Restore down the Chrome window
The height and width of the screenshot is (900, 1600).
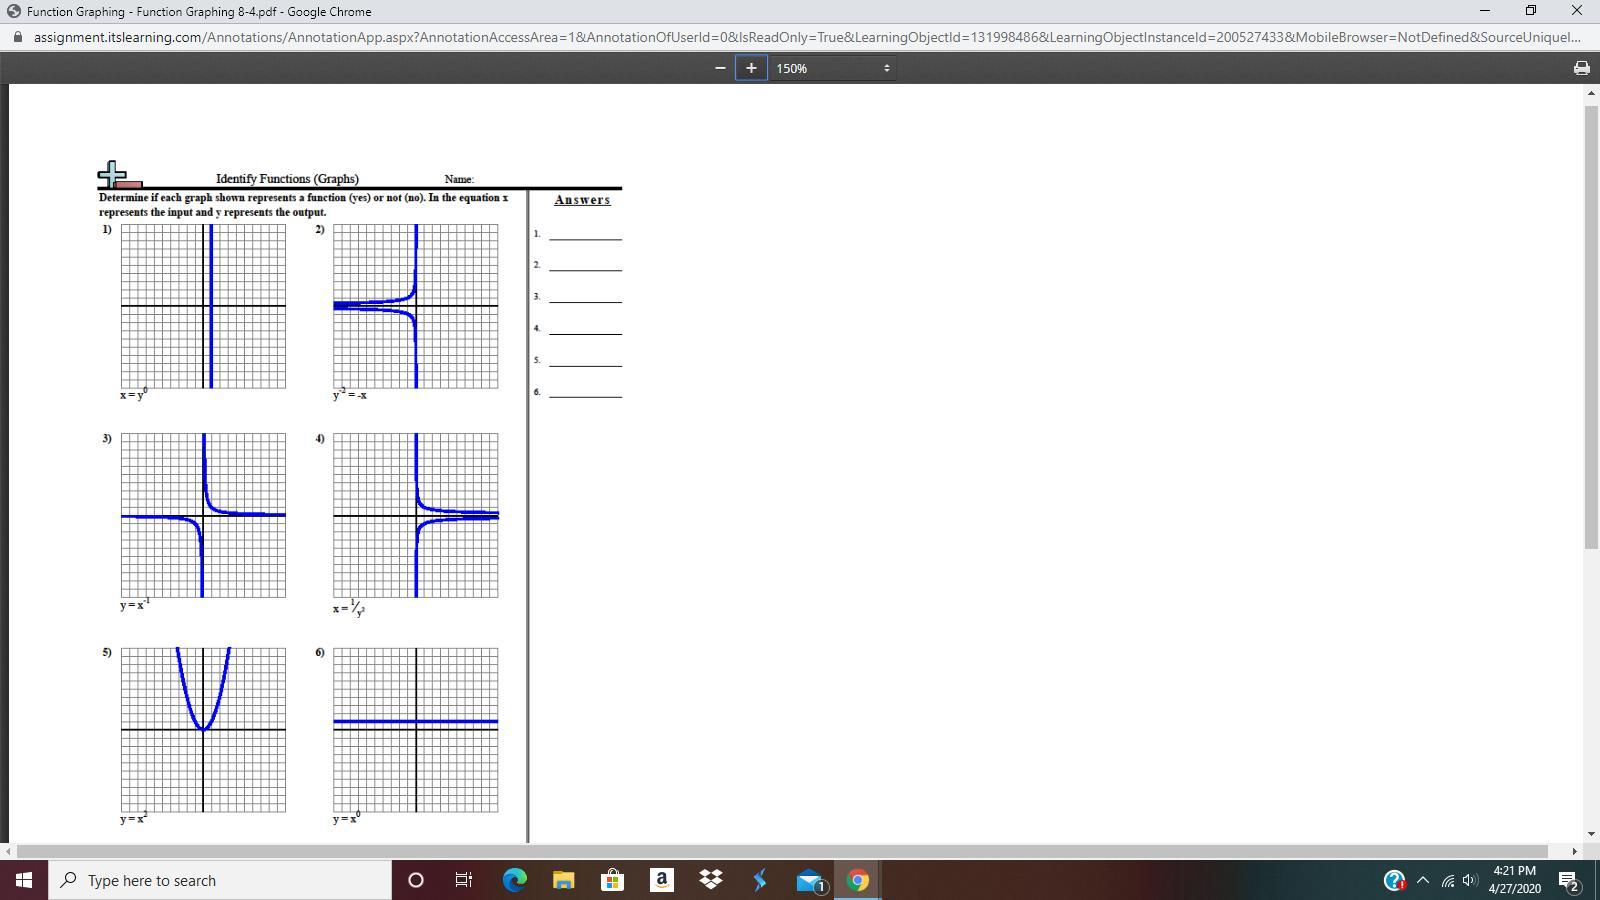click(1530, 11)
